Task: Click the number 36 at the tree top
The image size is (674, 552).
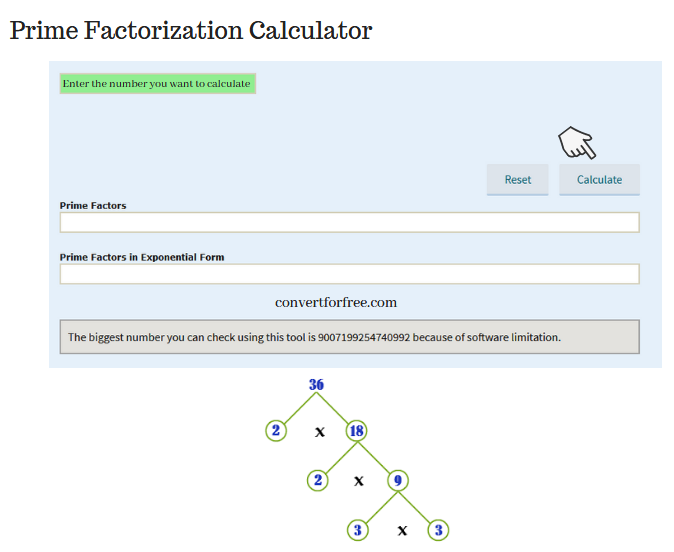Action: coord(316,384)
